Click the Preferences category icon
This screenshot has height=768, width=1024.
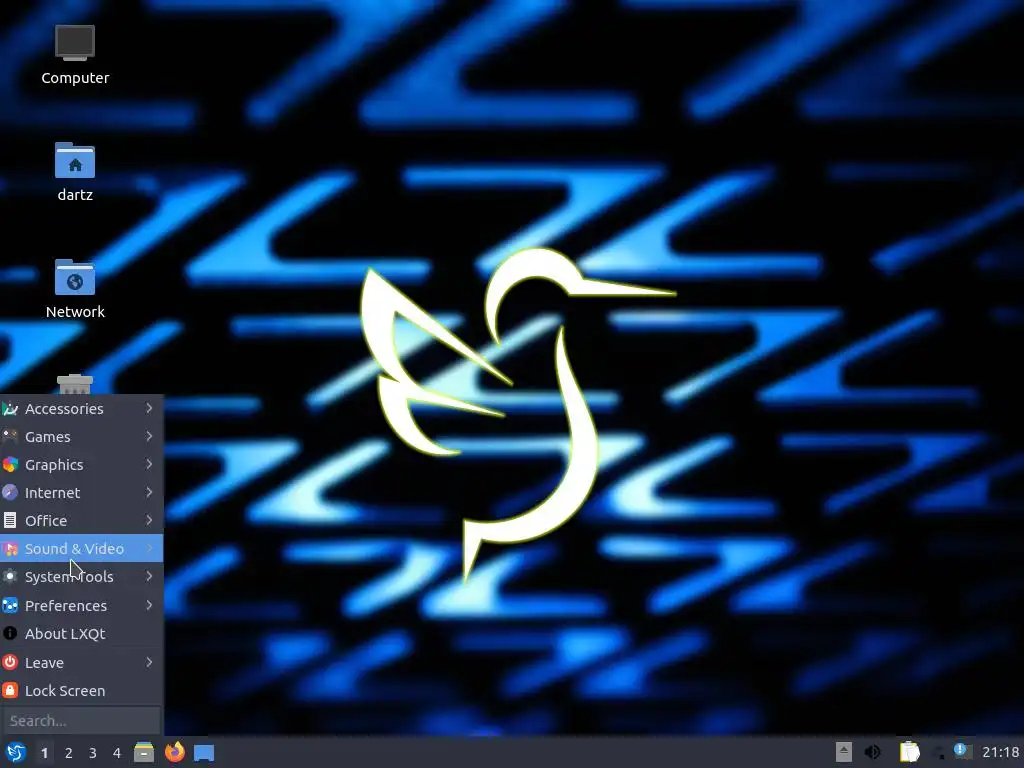coord(10,605)
